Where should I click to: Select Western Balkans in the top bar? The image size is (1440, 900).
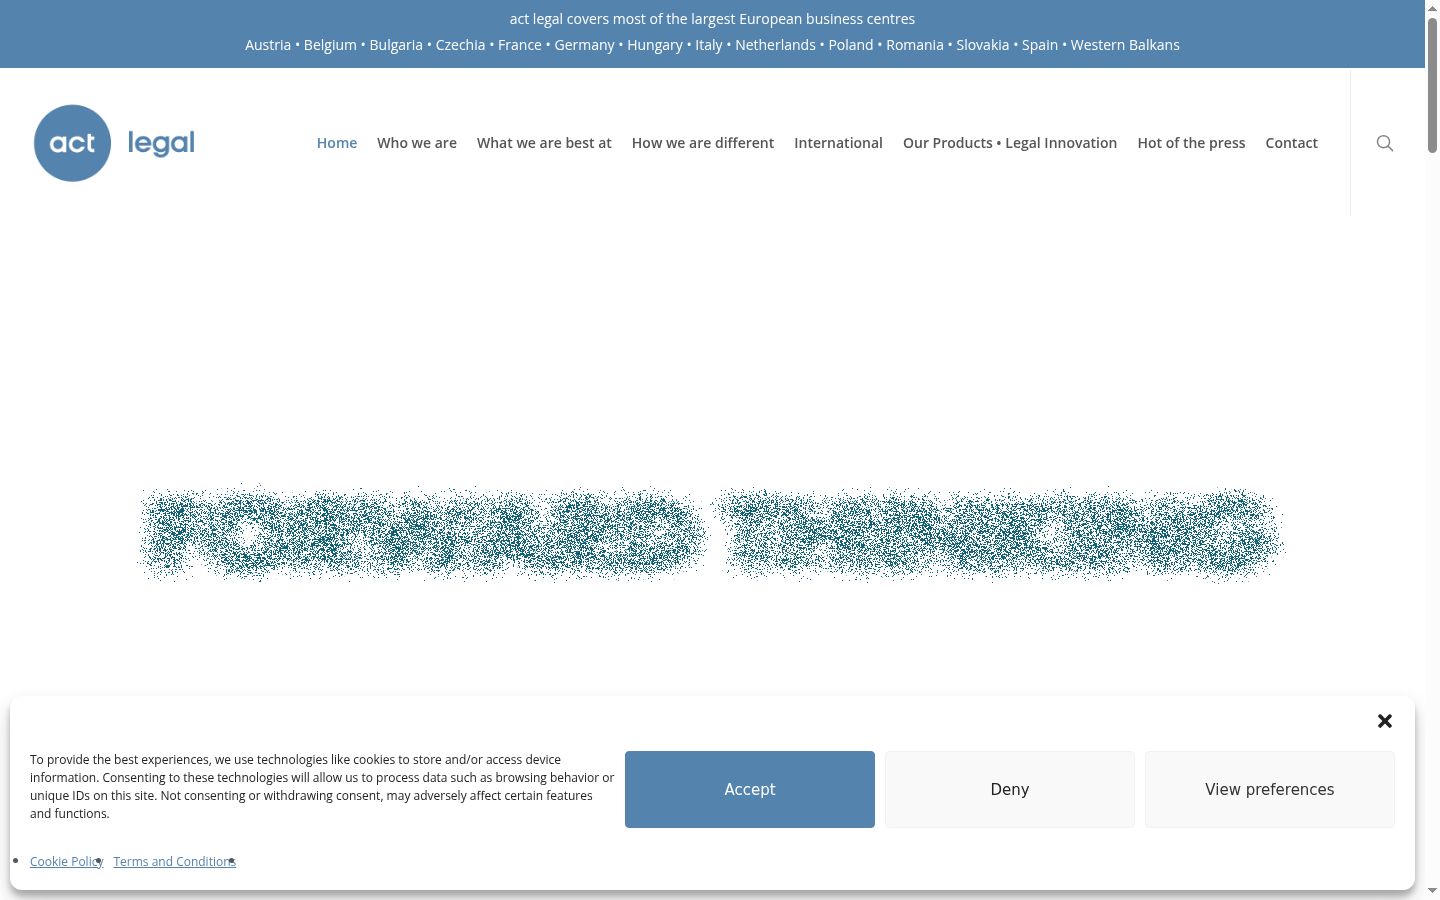[1125, 45]
